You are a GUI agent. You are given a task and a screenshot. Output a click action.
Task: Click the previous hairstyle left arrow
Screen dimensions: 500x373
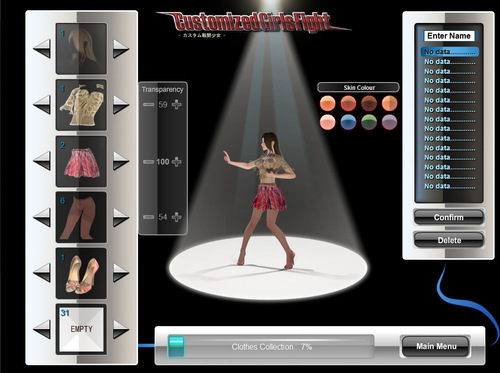click(42, 49)
